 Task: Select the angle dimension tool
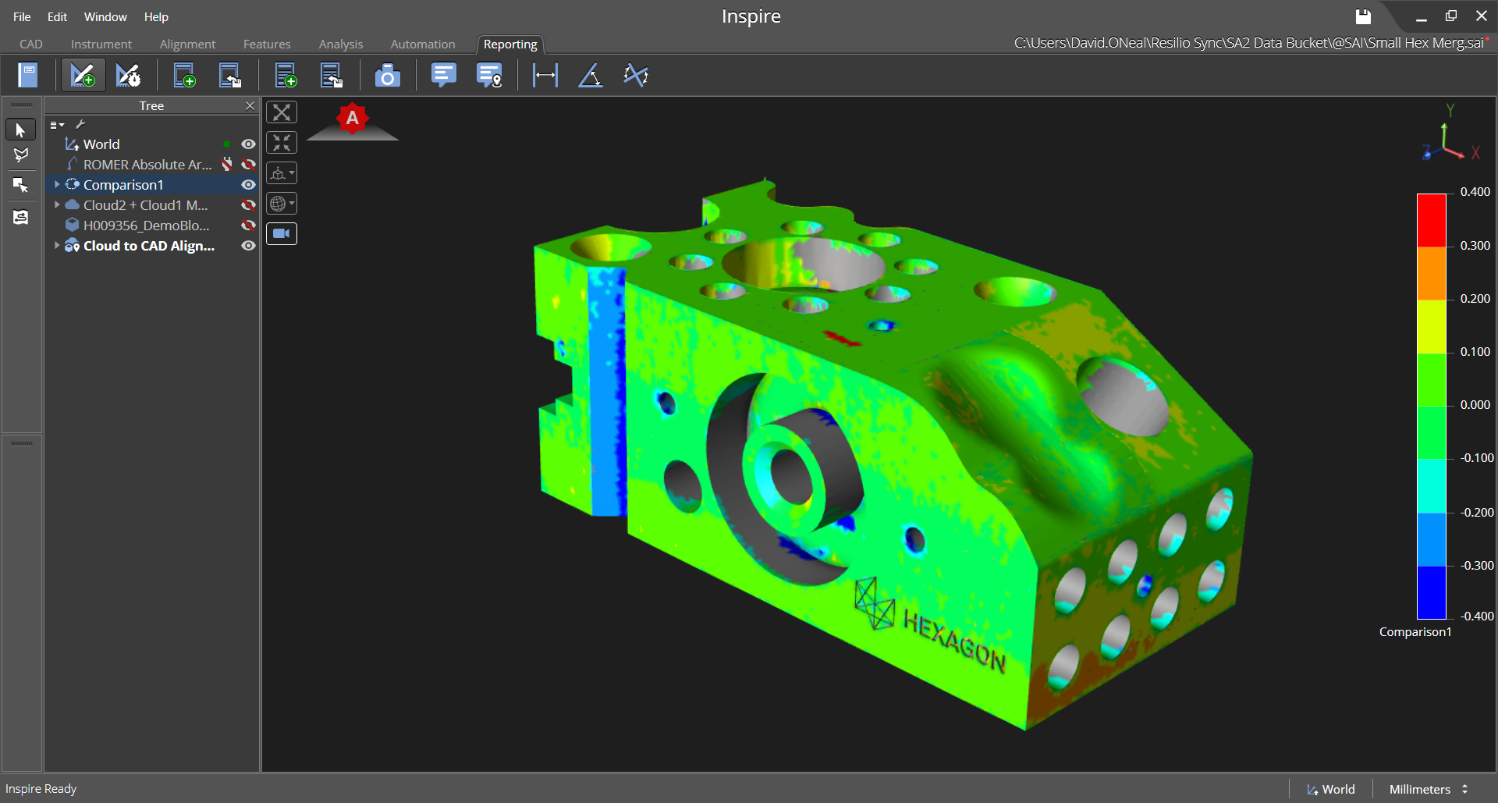click(590, 76)
